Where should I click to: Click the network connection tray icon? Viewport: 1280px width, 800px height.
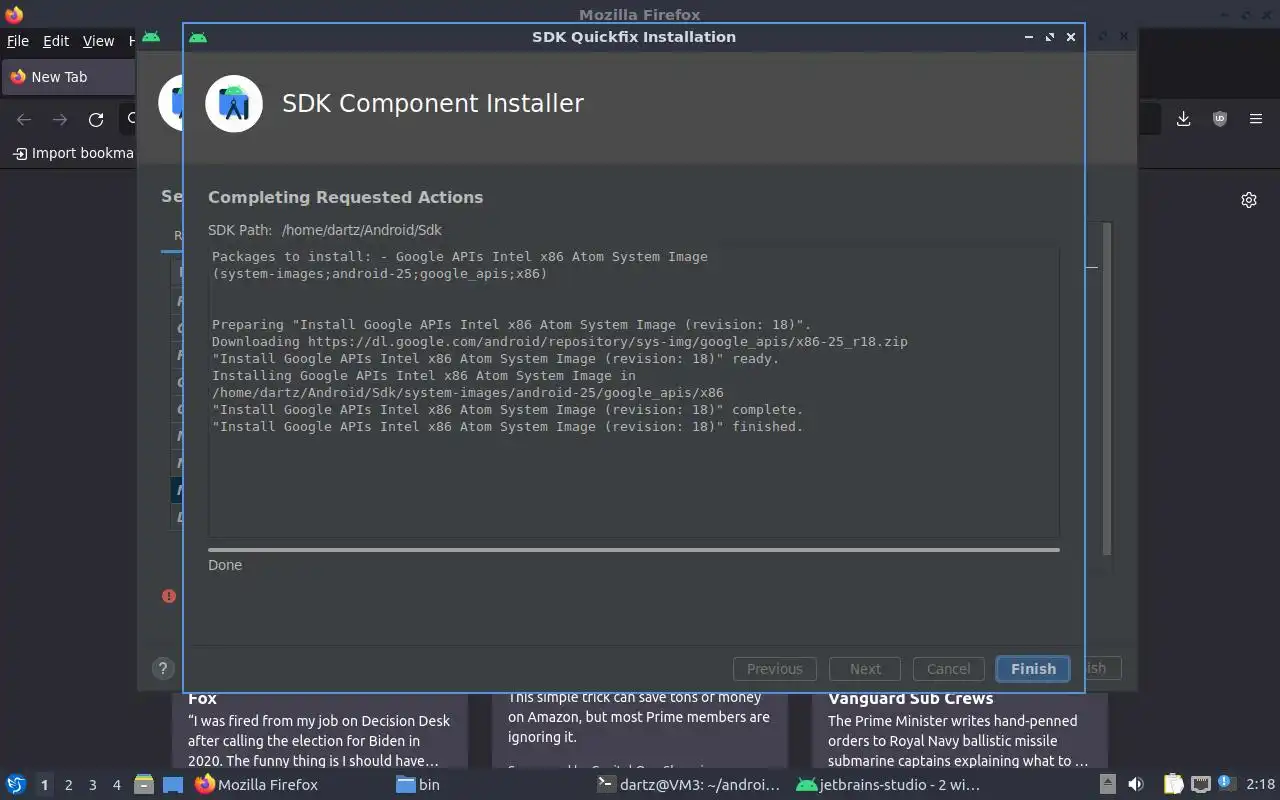tap(1200, 785)
